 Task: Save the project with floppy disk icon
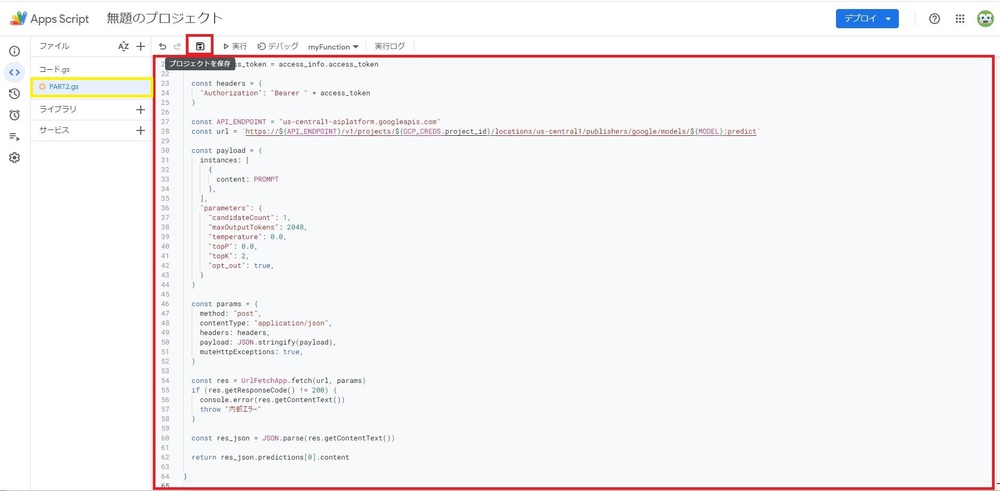tap(200, 46)
